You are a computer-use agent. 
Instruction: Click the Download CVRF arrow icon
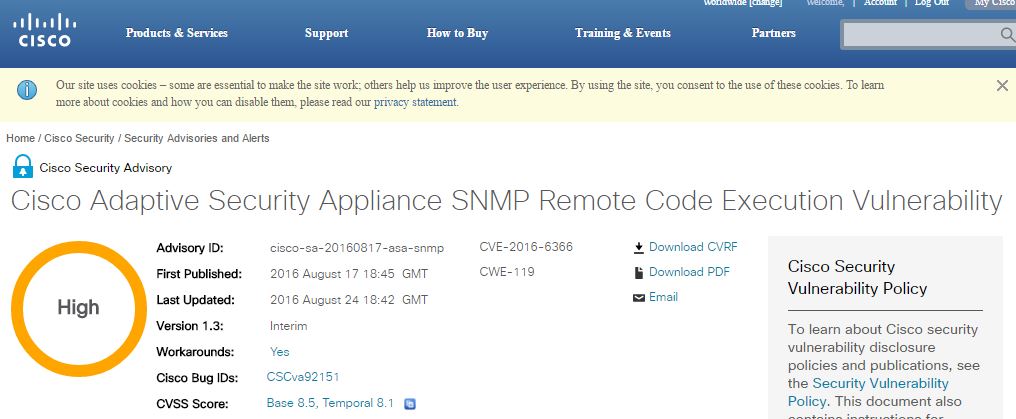pyautogui.click(x=638, y=247)
